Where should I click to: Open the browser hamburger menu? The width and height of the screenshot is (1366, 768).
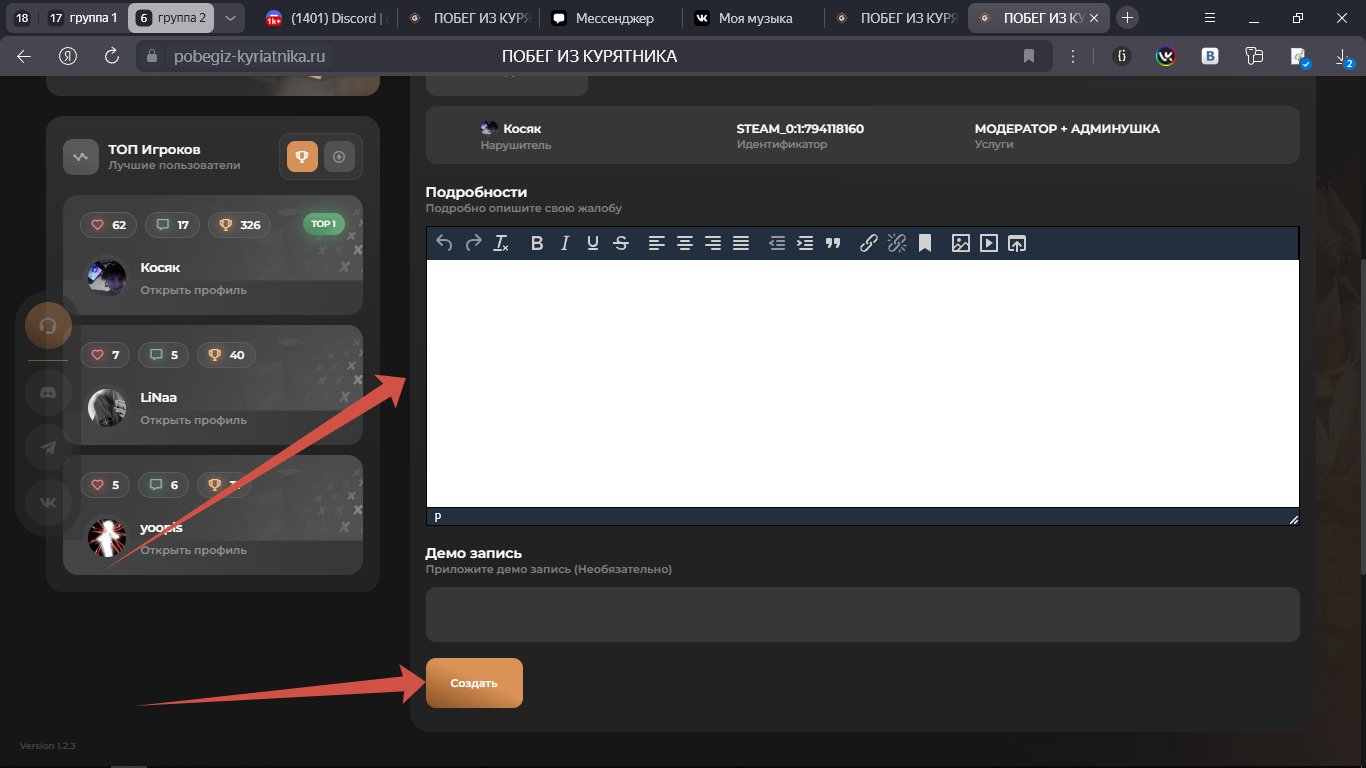pyautogui.click(x=1210, y=18)
